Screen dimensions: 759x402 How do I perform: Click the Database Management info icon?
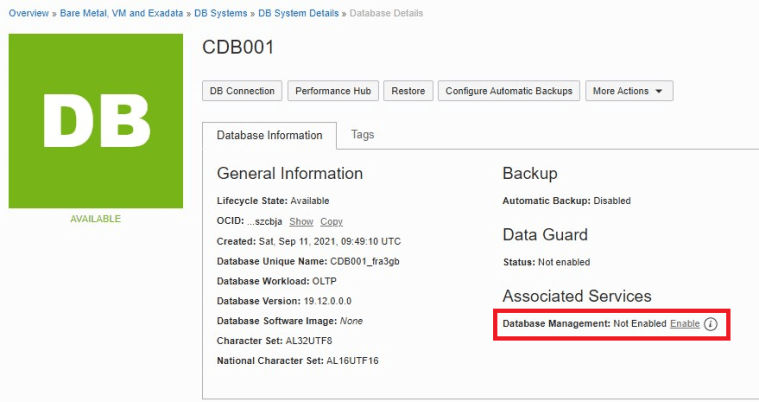711,324
